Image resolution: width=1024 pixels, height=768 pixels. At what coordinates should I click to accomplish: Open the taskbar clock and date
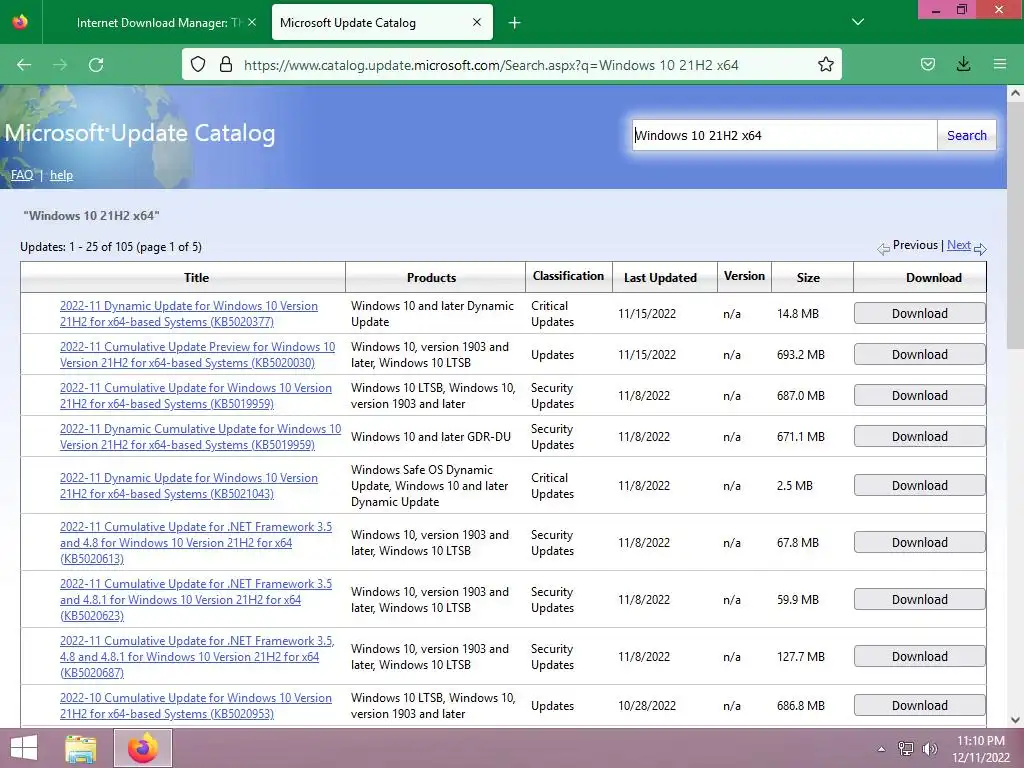coord(980,749)
